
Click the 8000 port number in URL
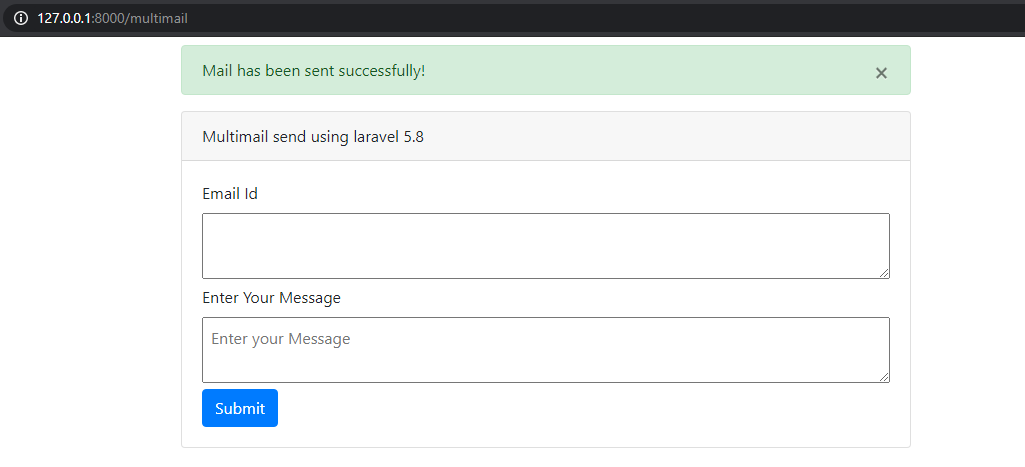click(x=108, y=19)
